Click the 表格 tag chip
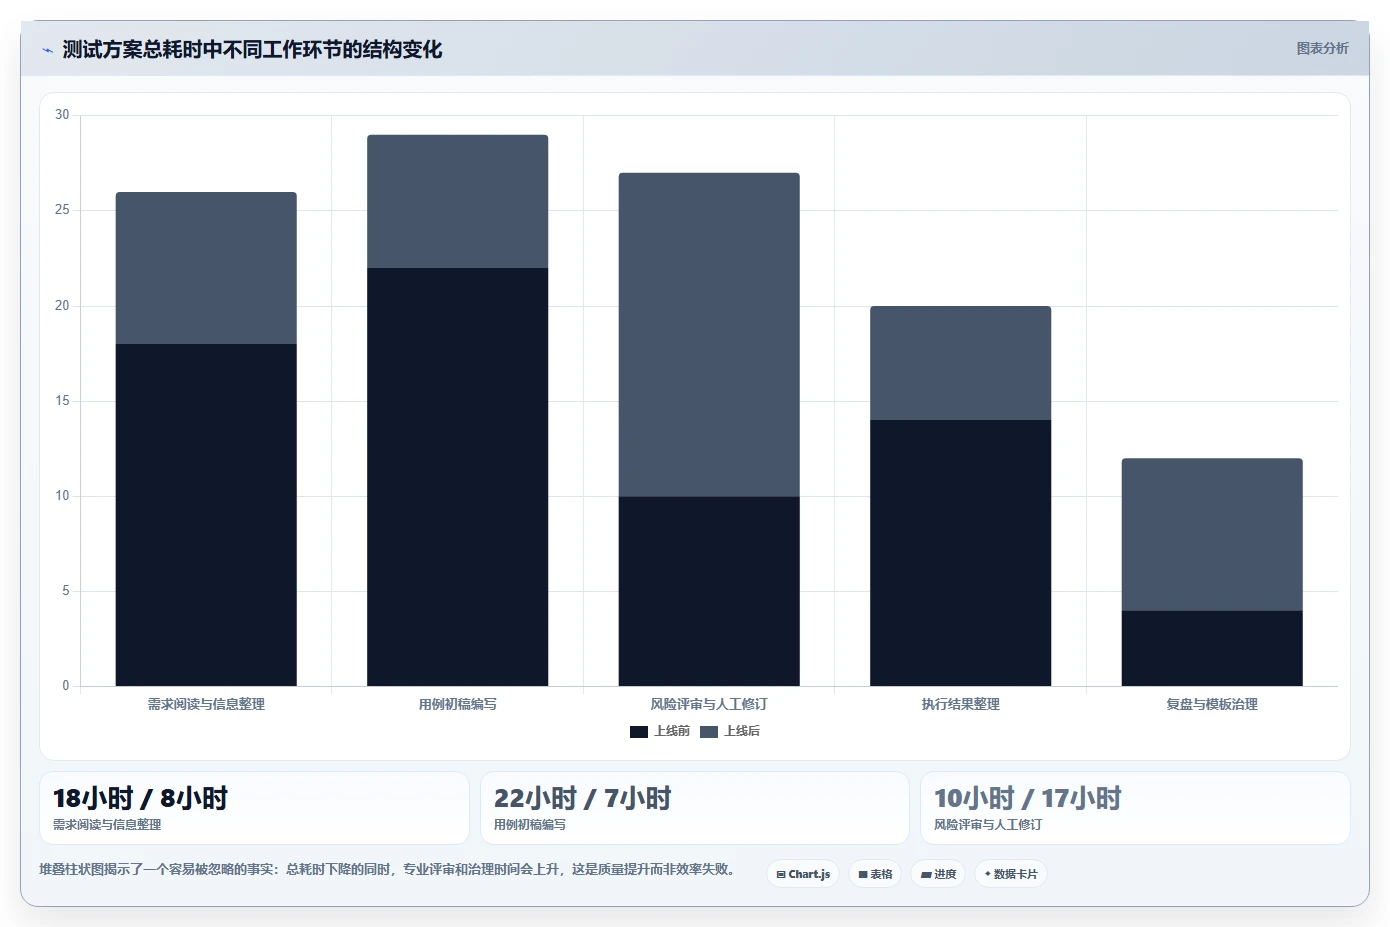Viewport: 1390px width, 927px height. pyautogui.click(x=875, y=874)
